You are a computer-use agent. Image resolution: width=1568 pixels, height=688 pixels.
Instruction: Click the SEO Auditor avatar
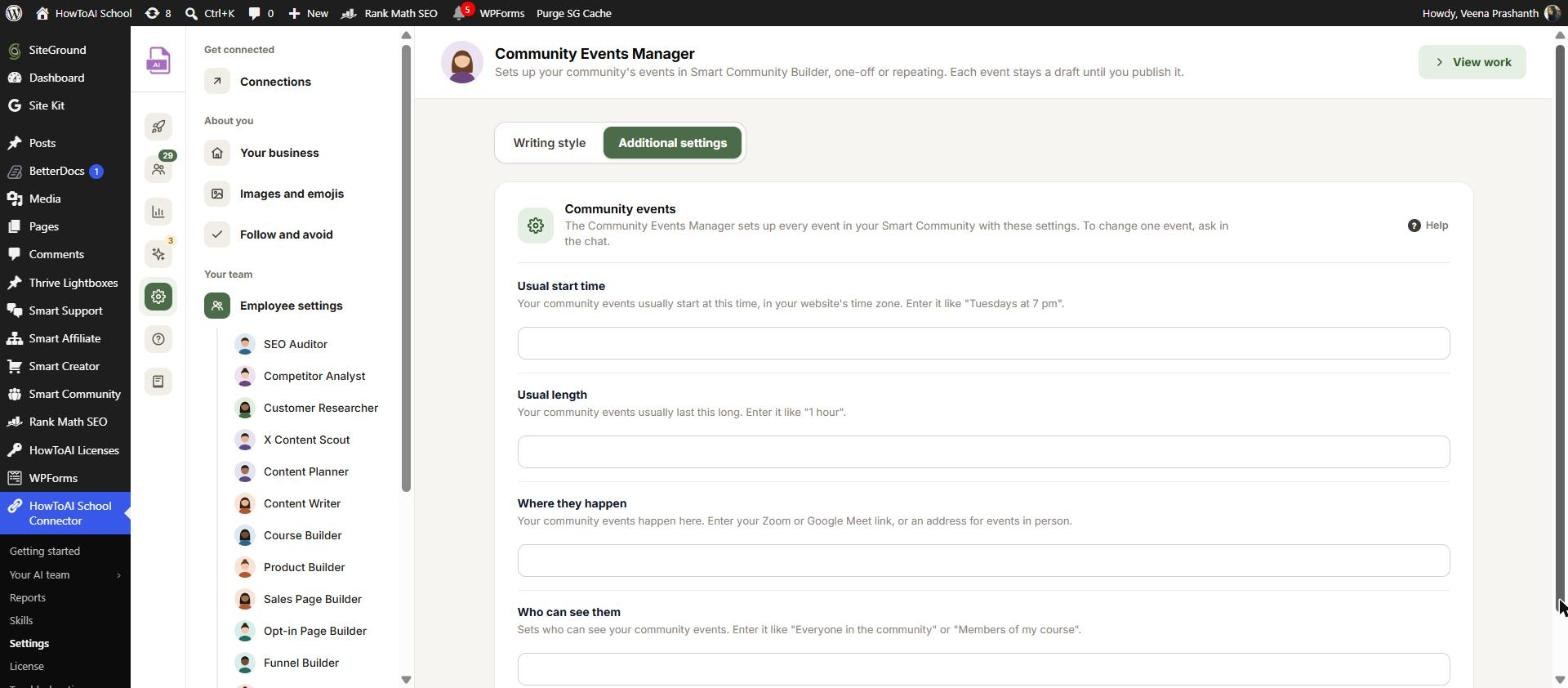point(245,344)
